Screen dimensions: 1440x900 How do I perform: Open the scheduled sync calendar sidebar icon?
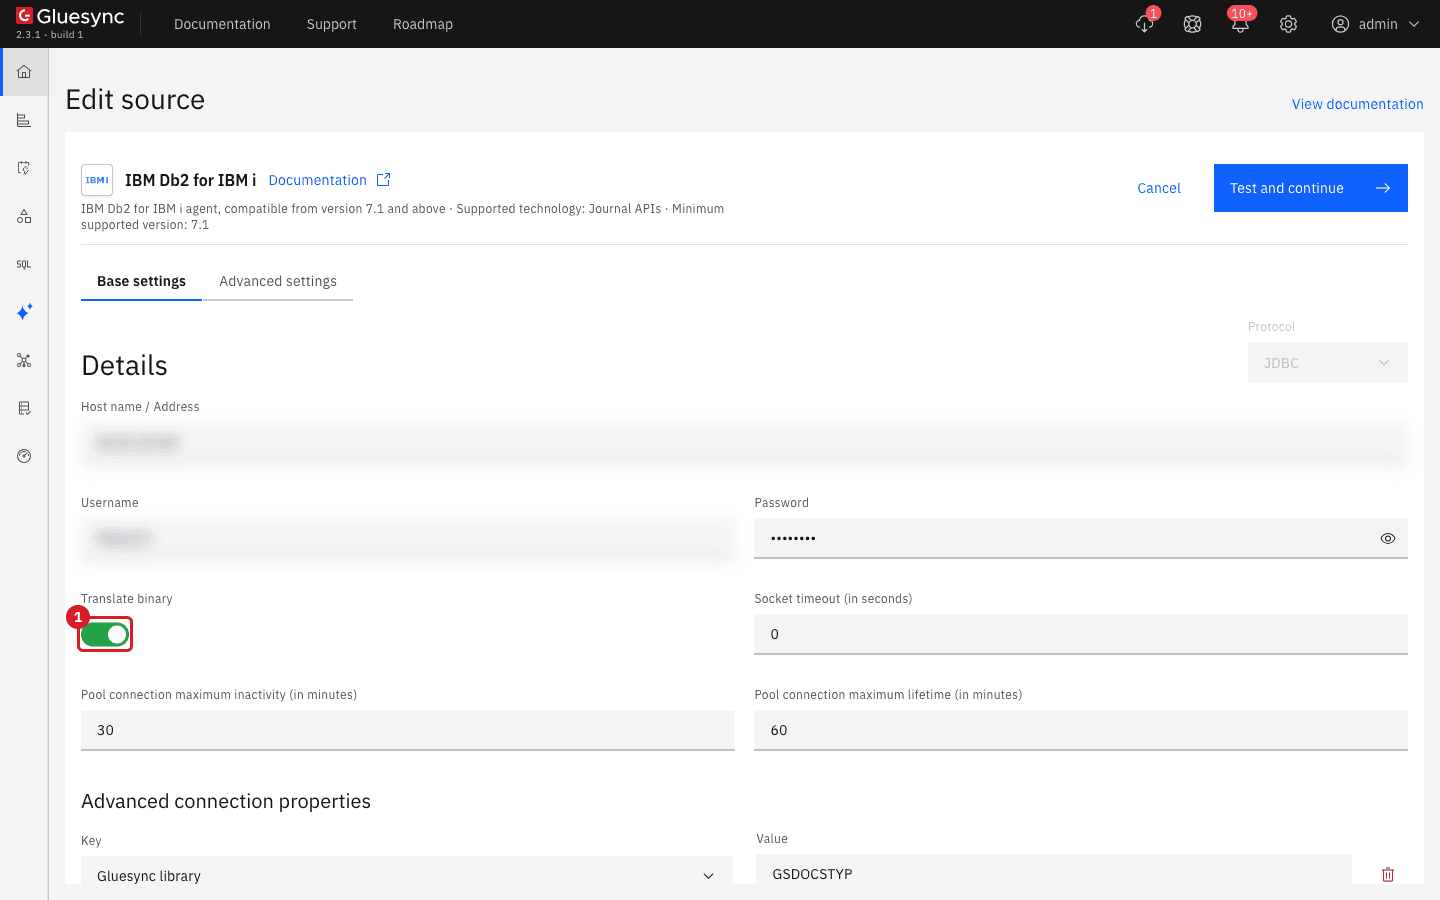24,168
